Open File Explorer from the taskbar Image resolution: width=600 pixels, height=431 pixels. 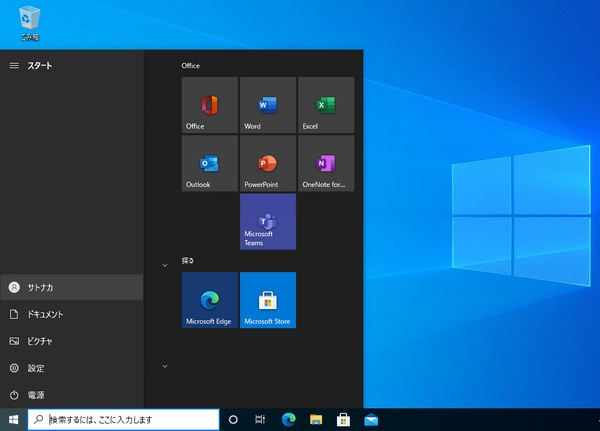click(316, 420)
